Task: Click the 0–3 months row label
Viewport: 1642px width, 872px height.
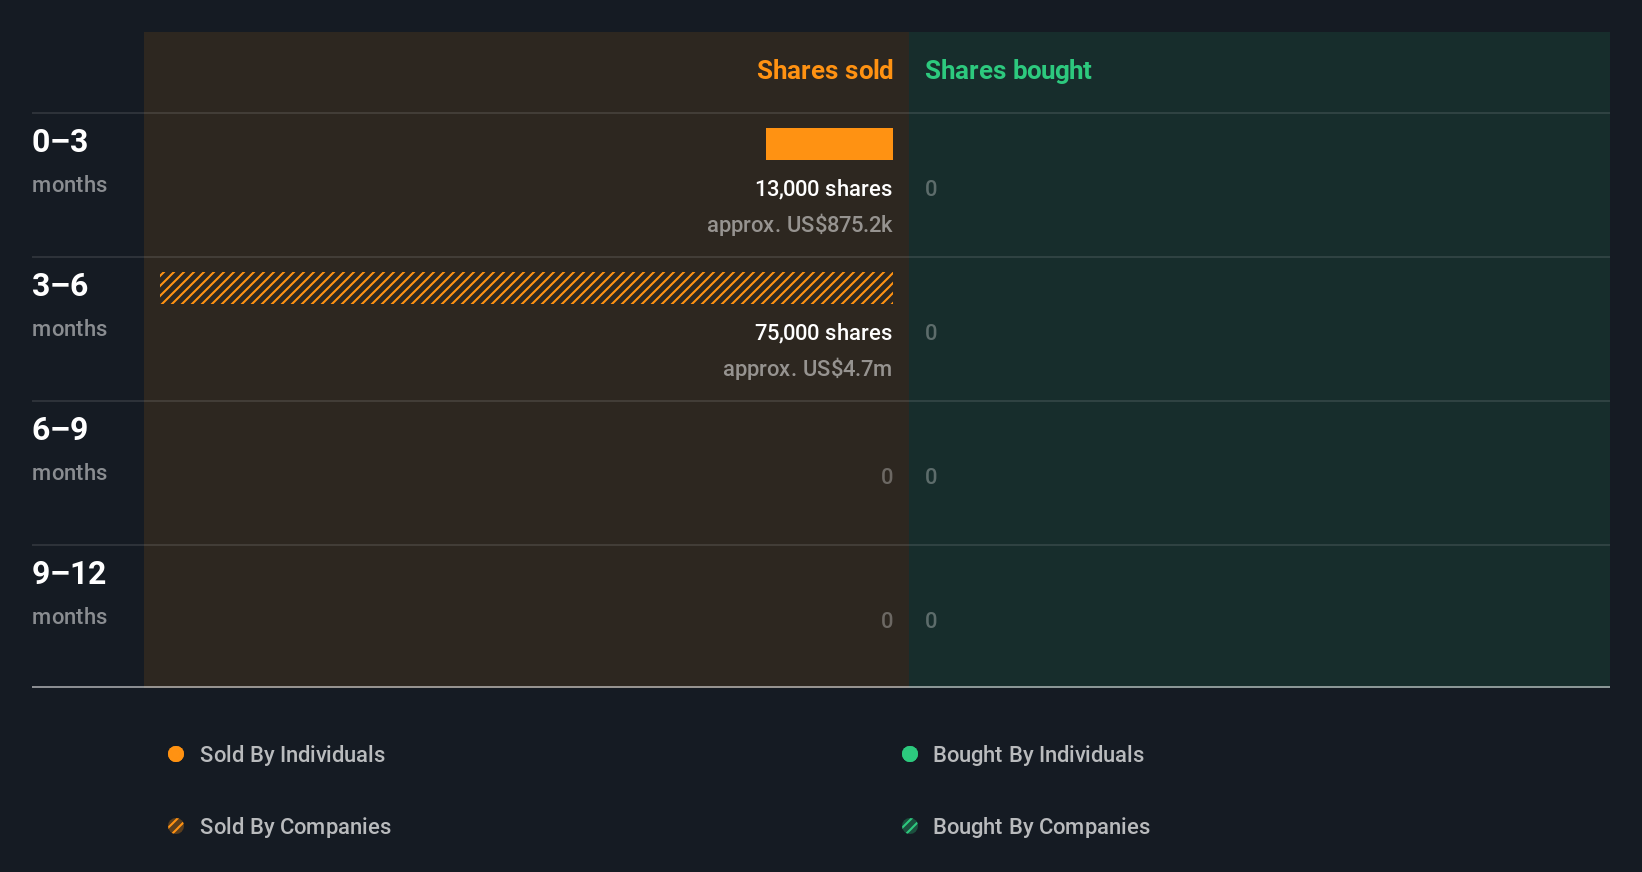Action: tap(69, 161)
